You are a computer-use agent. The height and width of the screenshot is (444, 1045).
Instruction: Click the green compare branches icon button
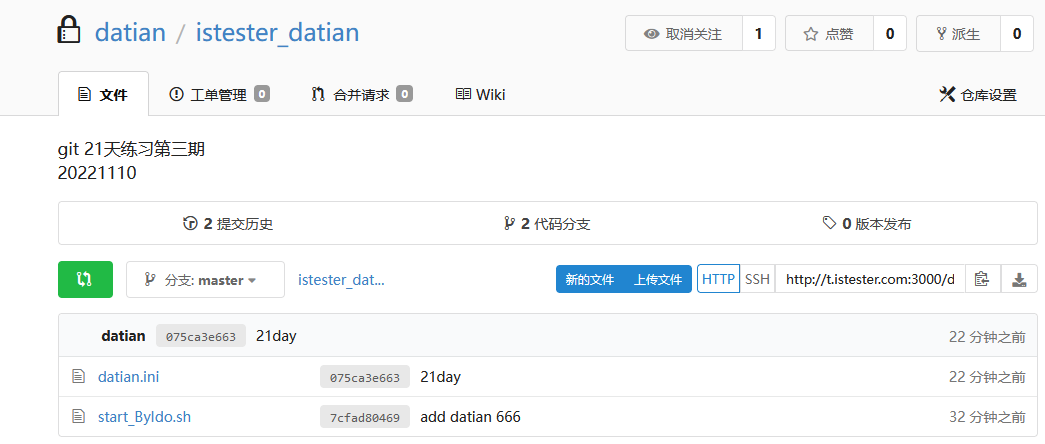coord(85,279)
